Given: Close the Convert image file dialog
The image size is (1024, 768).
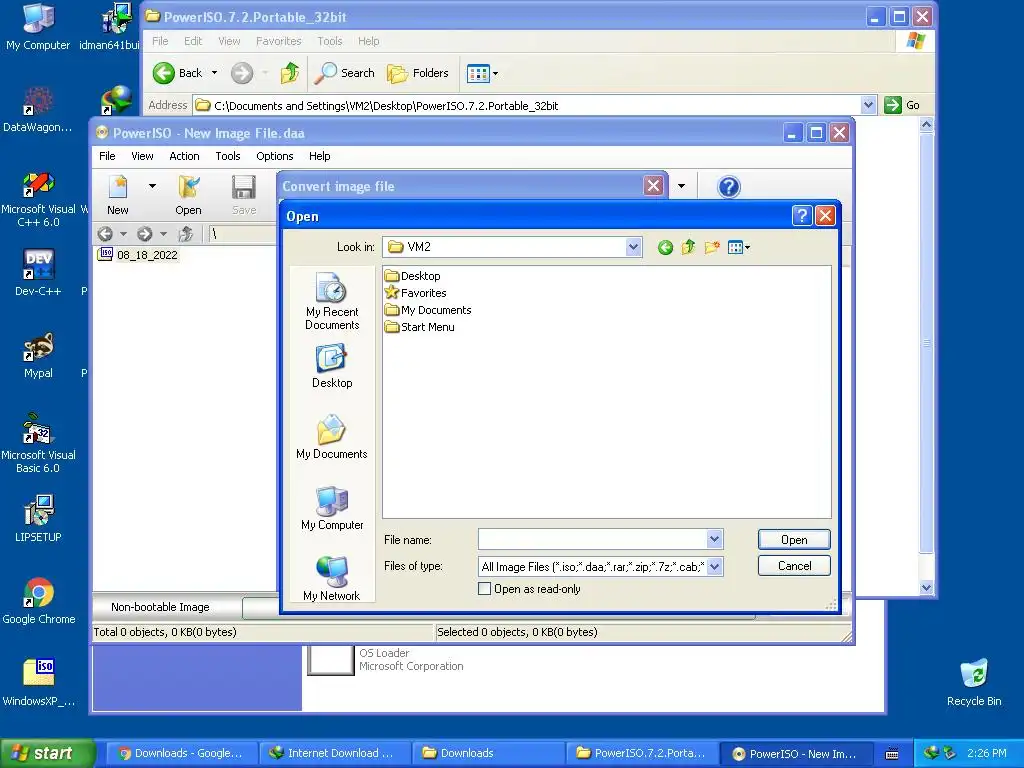Looking at the screenshot, I should pos(653,186).
